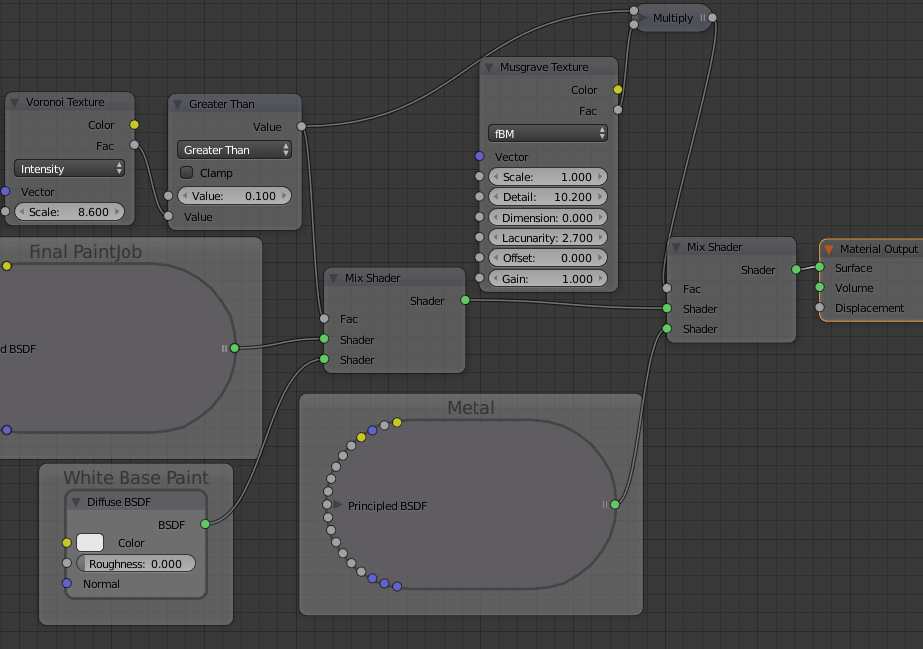923x649 pixels.
Task: Click the Diffuse BSDF Roughness slider
Action: point(135,564)
